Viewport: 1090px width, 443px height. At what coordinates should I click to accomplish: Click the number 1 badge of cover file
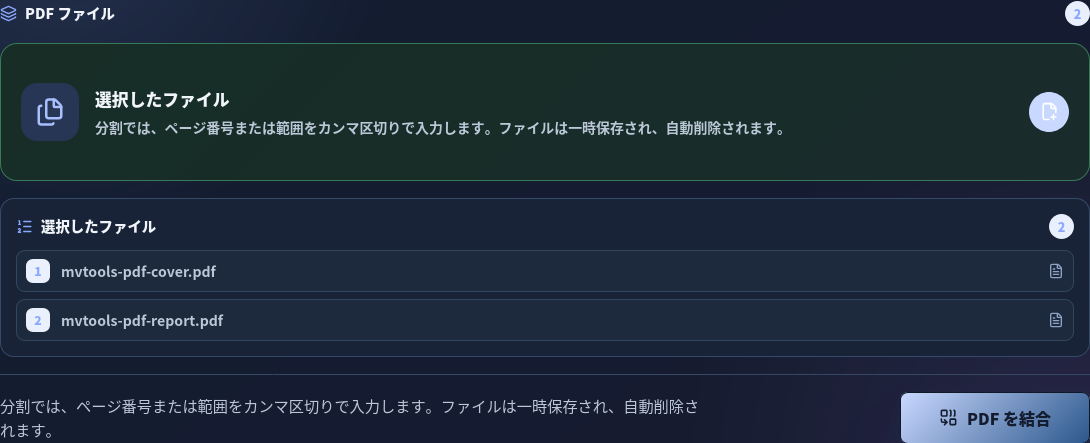(38, 271)
